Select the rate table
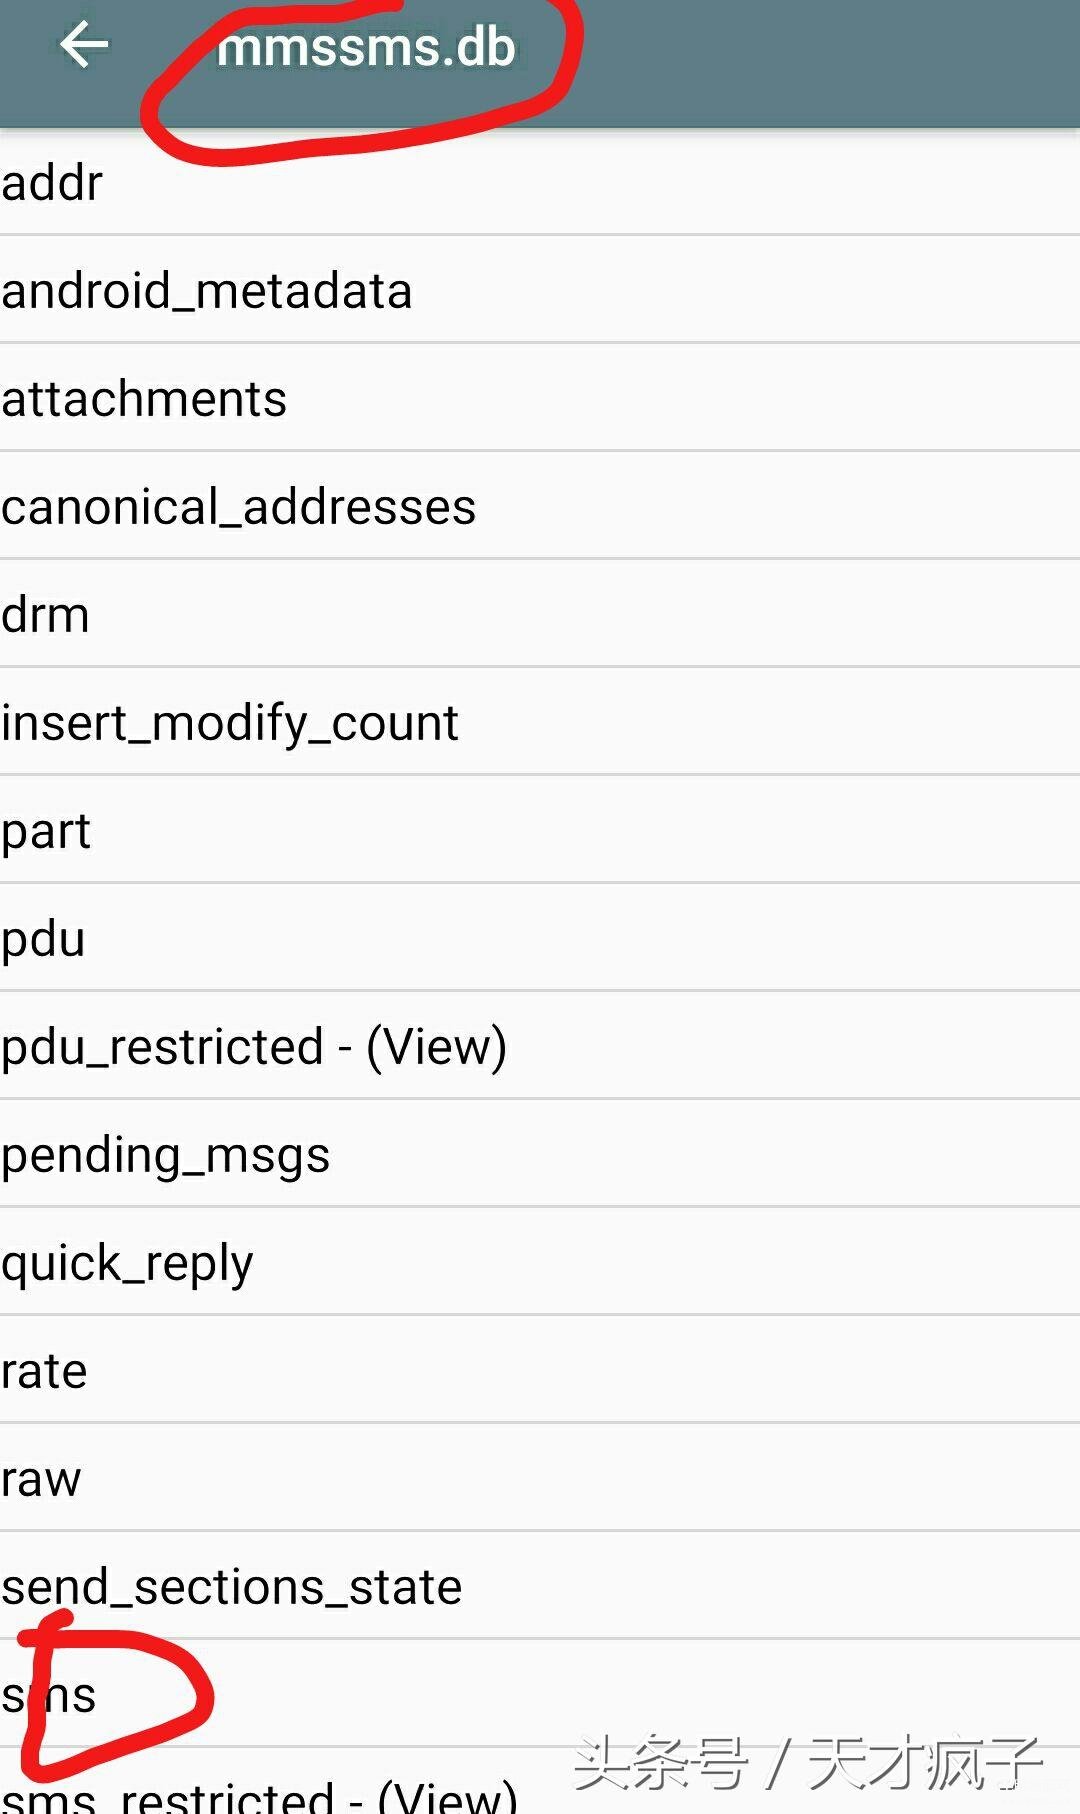 [540, 1370]
